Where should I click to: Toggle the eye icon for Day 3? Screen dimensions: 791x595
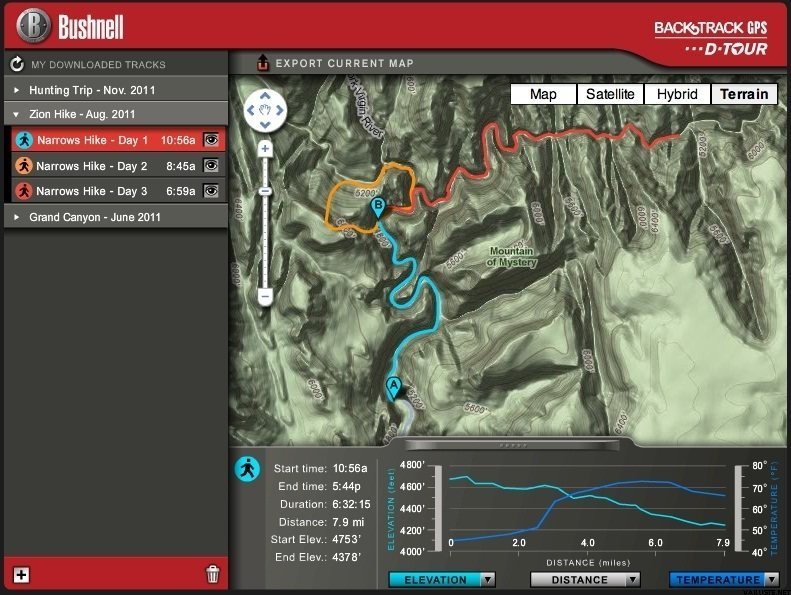pyautogui.click(x=211, y=191)
